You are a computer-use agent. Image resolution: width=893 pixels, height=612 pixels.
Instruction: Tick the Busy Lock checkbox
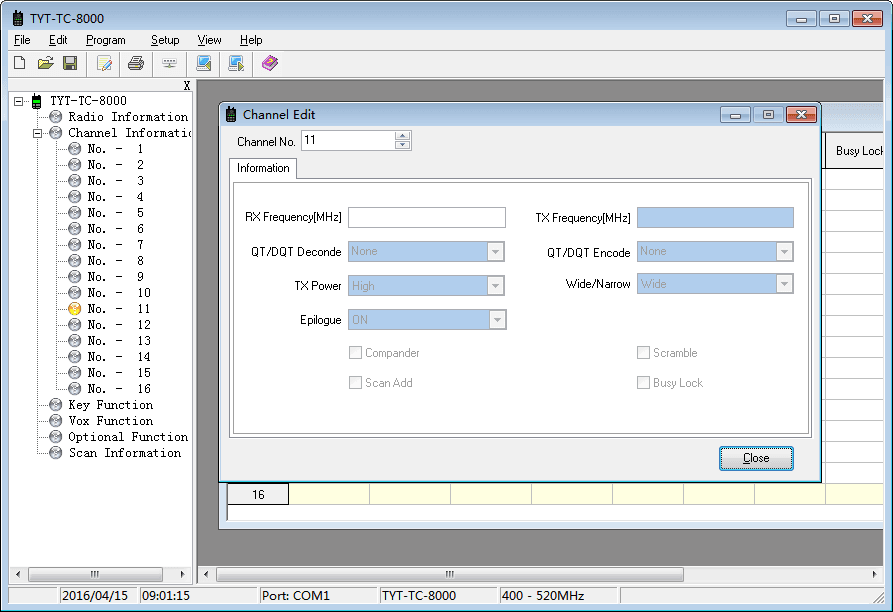pyautogui.click(x=643, y=383)
